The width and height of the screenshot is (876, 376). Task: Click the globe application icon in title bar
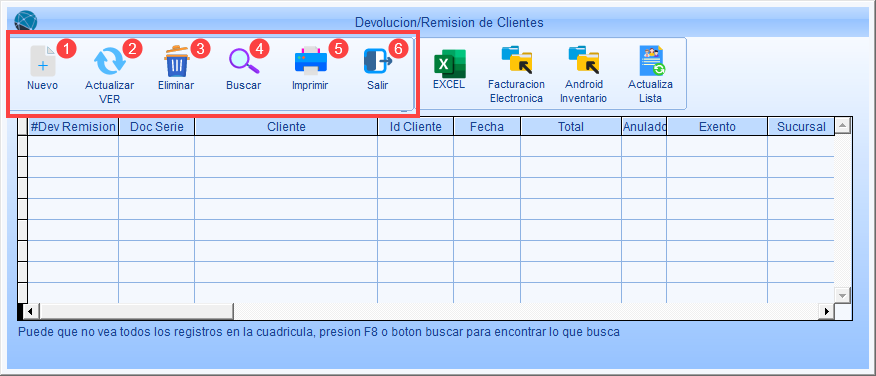coord(26,22)
